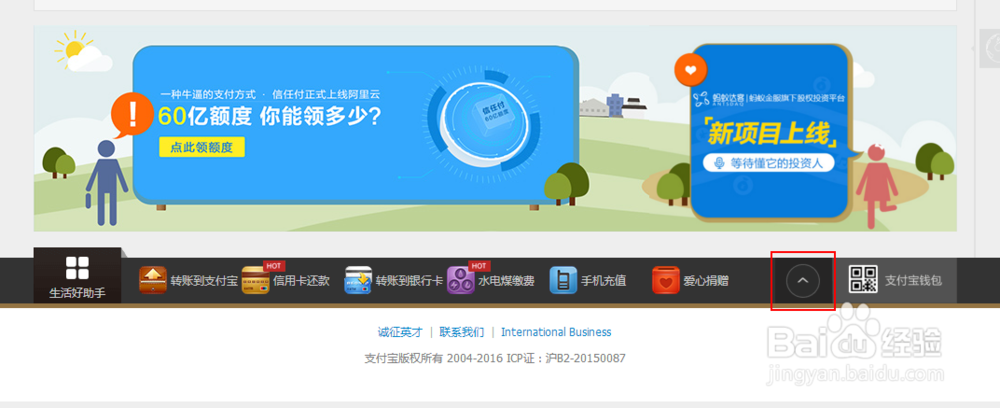The width and height of the screenshot is (1000, 408).
Task: Click the yellow 点此领额度 button
Action: pyautogui.click(x=202, y=147)
